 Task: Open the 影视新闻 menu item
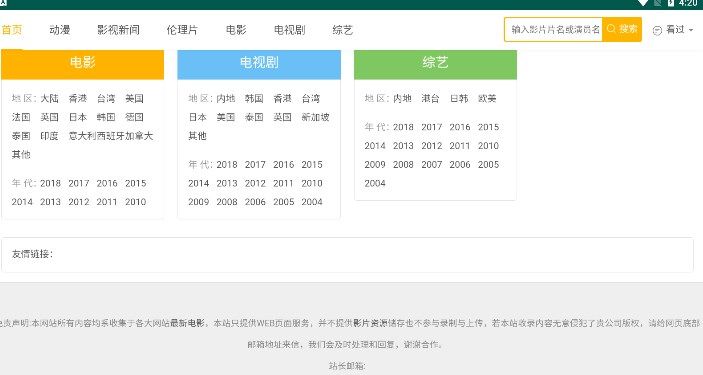pyautogui.click(x=118, y=30)
